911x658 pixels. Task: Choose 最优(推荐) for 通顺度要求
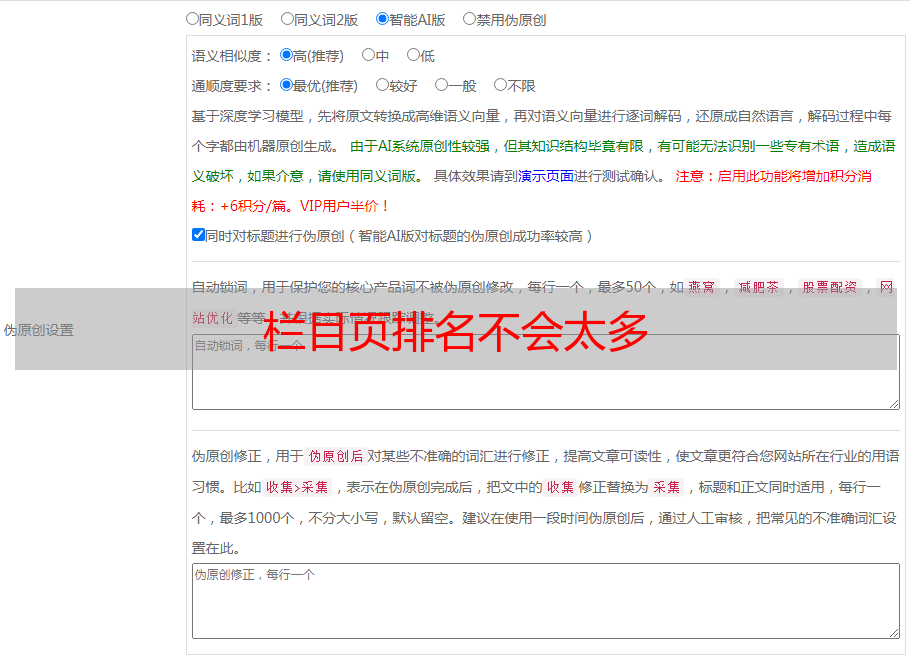(x=286, y=86)
